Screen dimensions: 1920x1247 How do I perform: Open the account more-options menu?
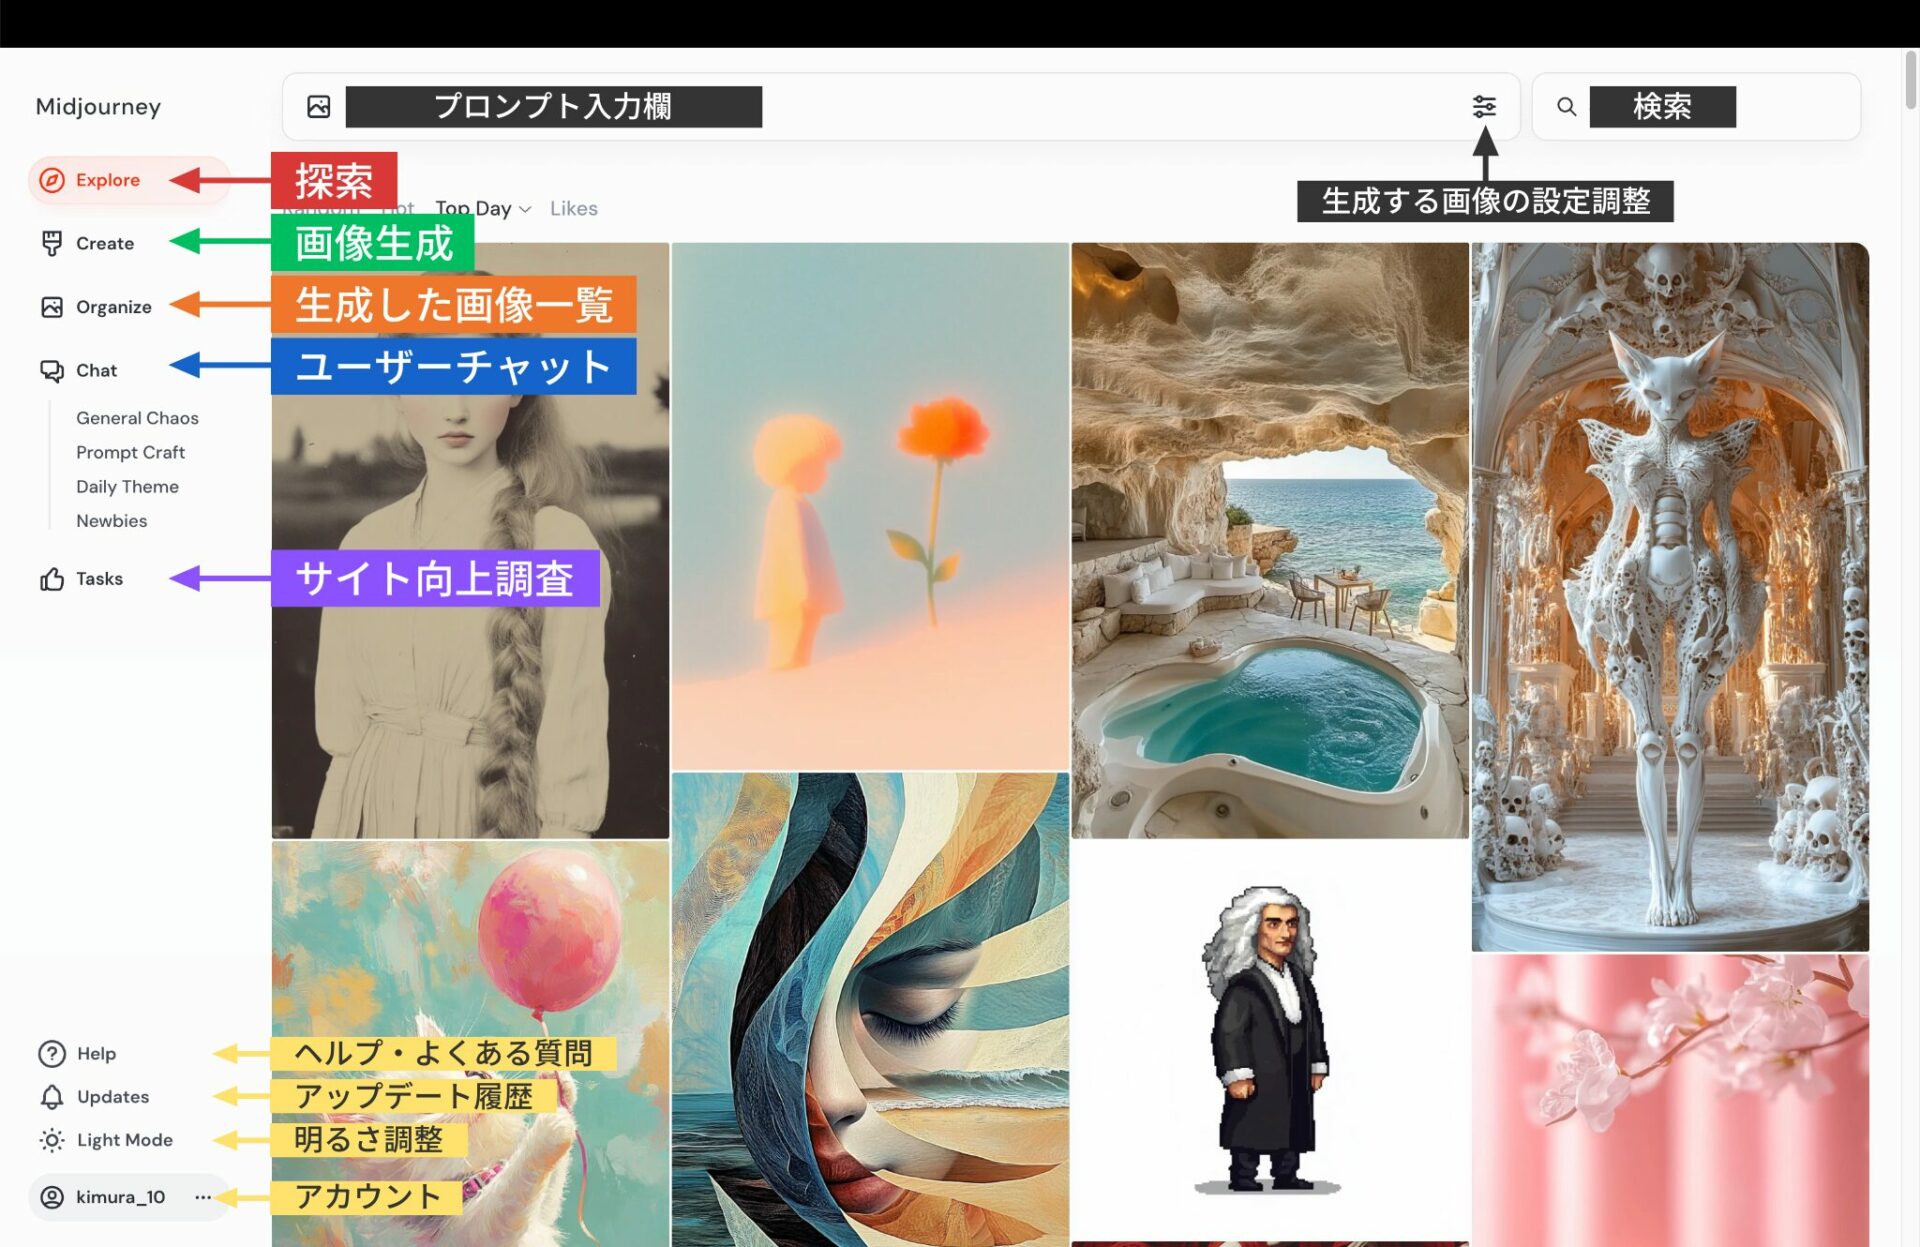click(x=204, y=1196)
